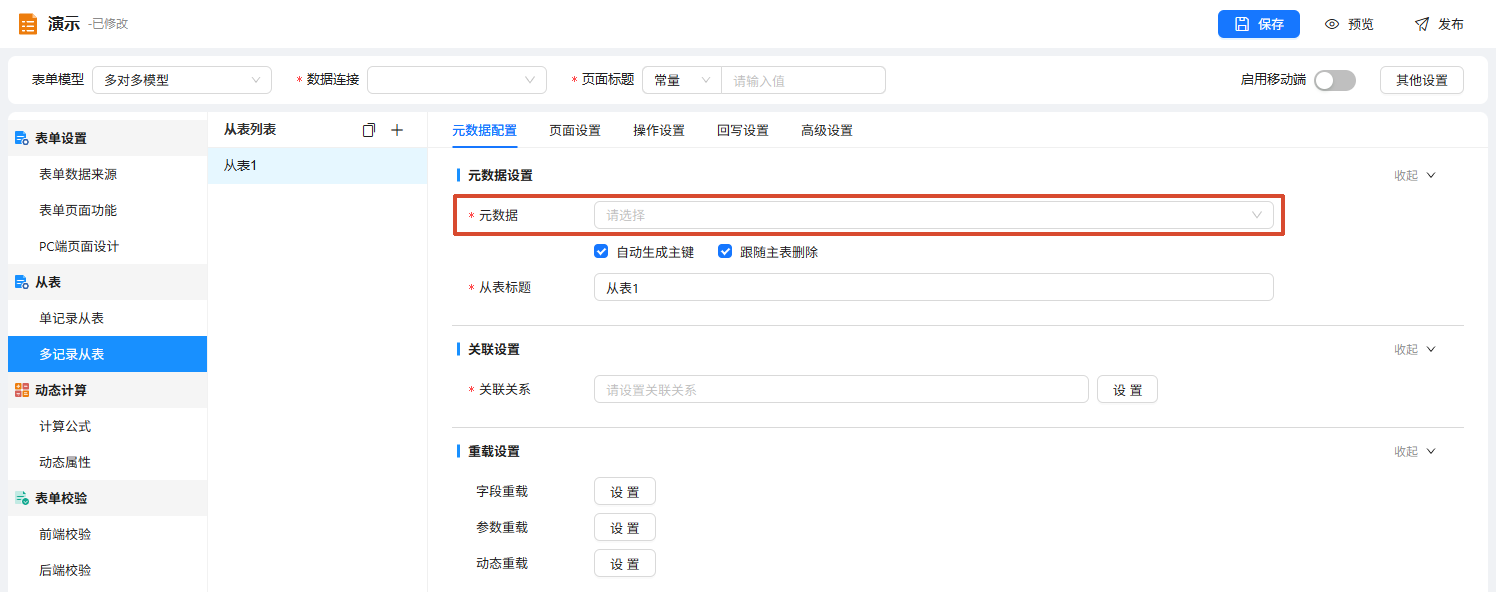The width and height of the screenshot is (1496, 592).
Task: Click the 从表 section icon in sidebar
Action: pos(22,282)
